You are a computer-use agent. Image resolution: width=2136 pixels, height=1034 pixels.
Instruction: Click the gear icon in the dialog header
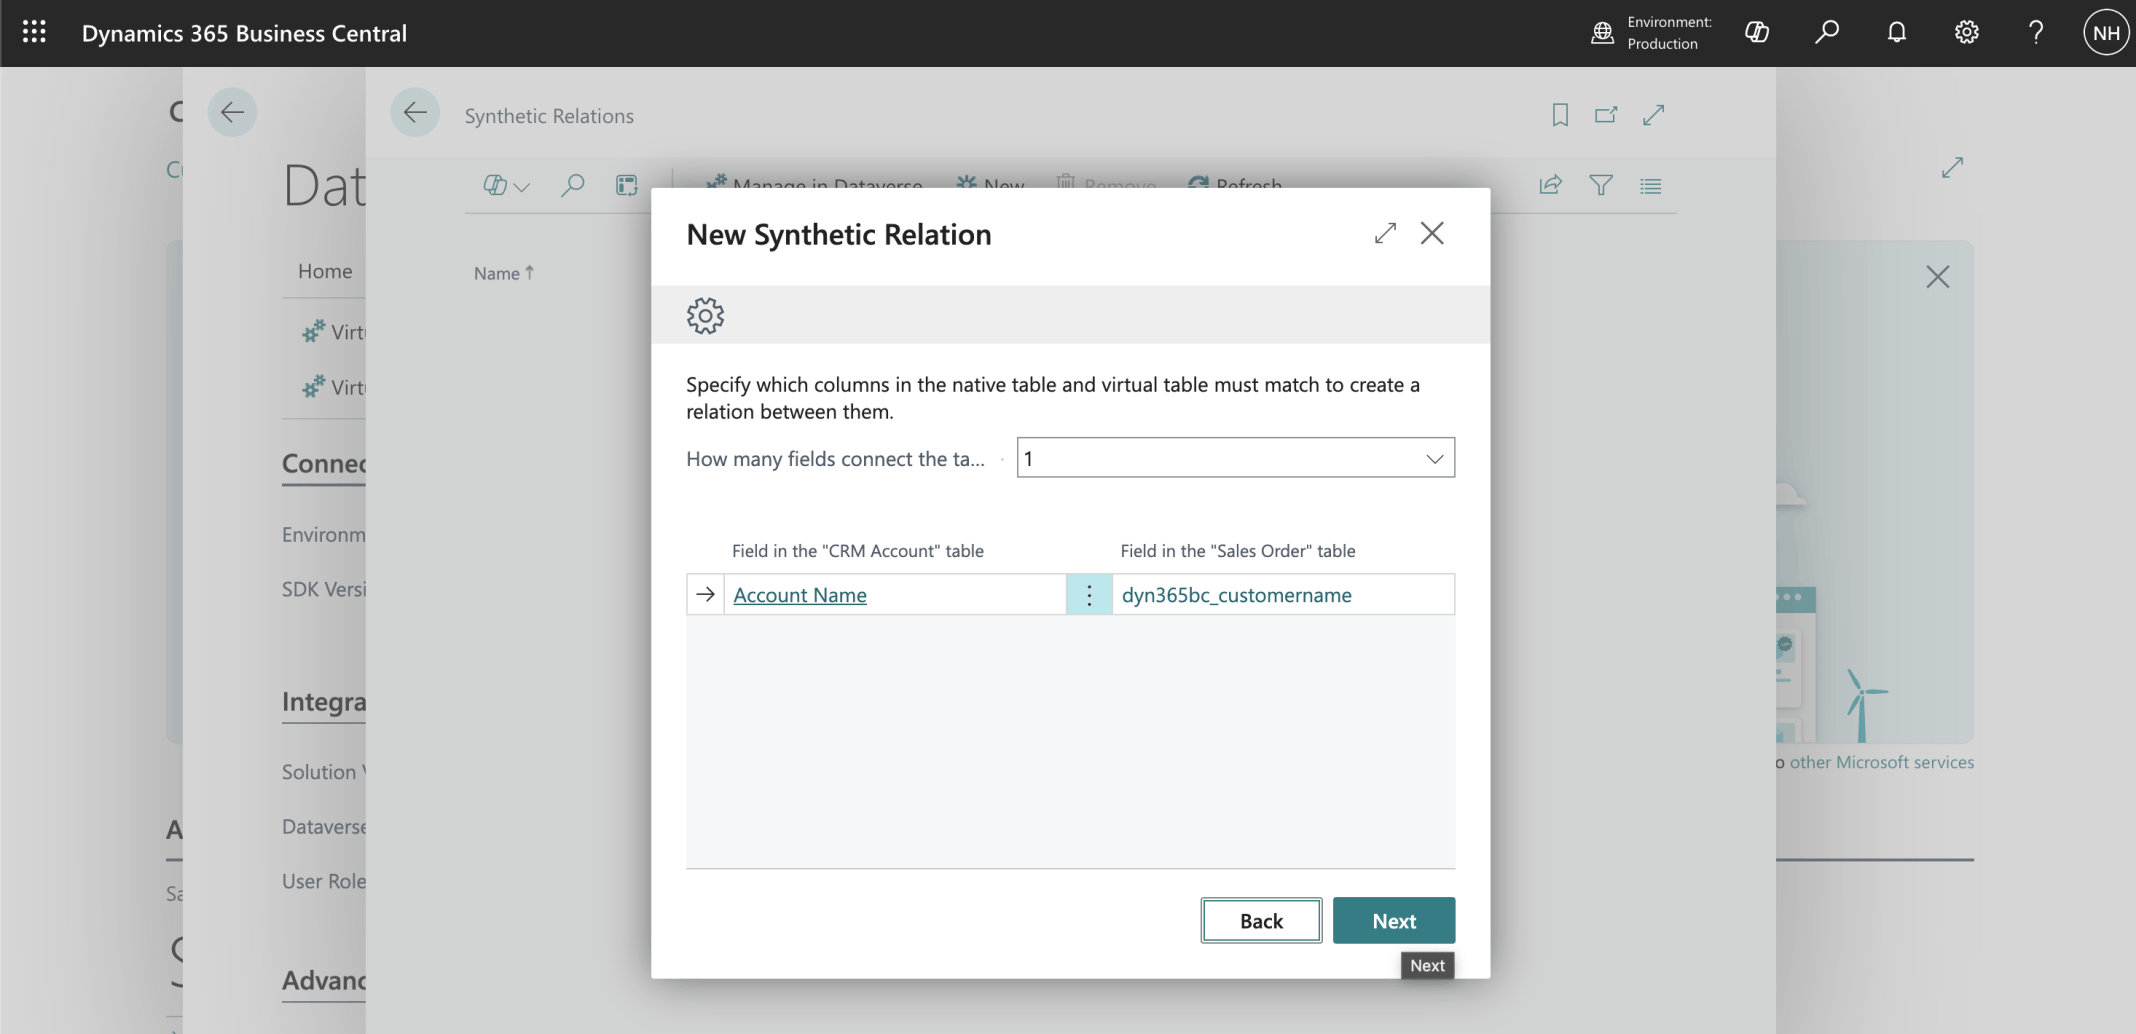tap(705, 315)
